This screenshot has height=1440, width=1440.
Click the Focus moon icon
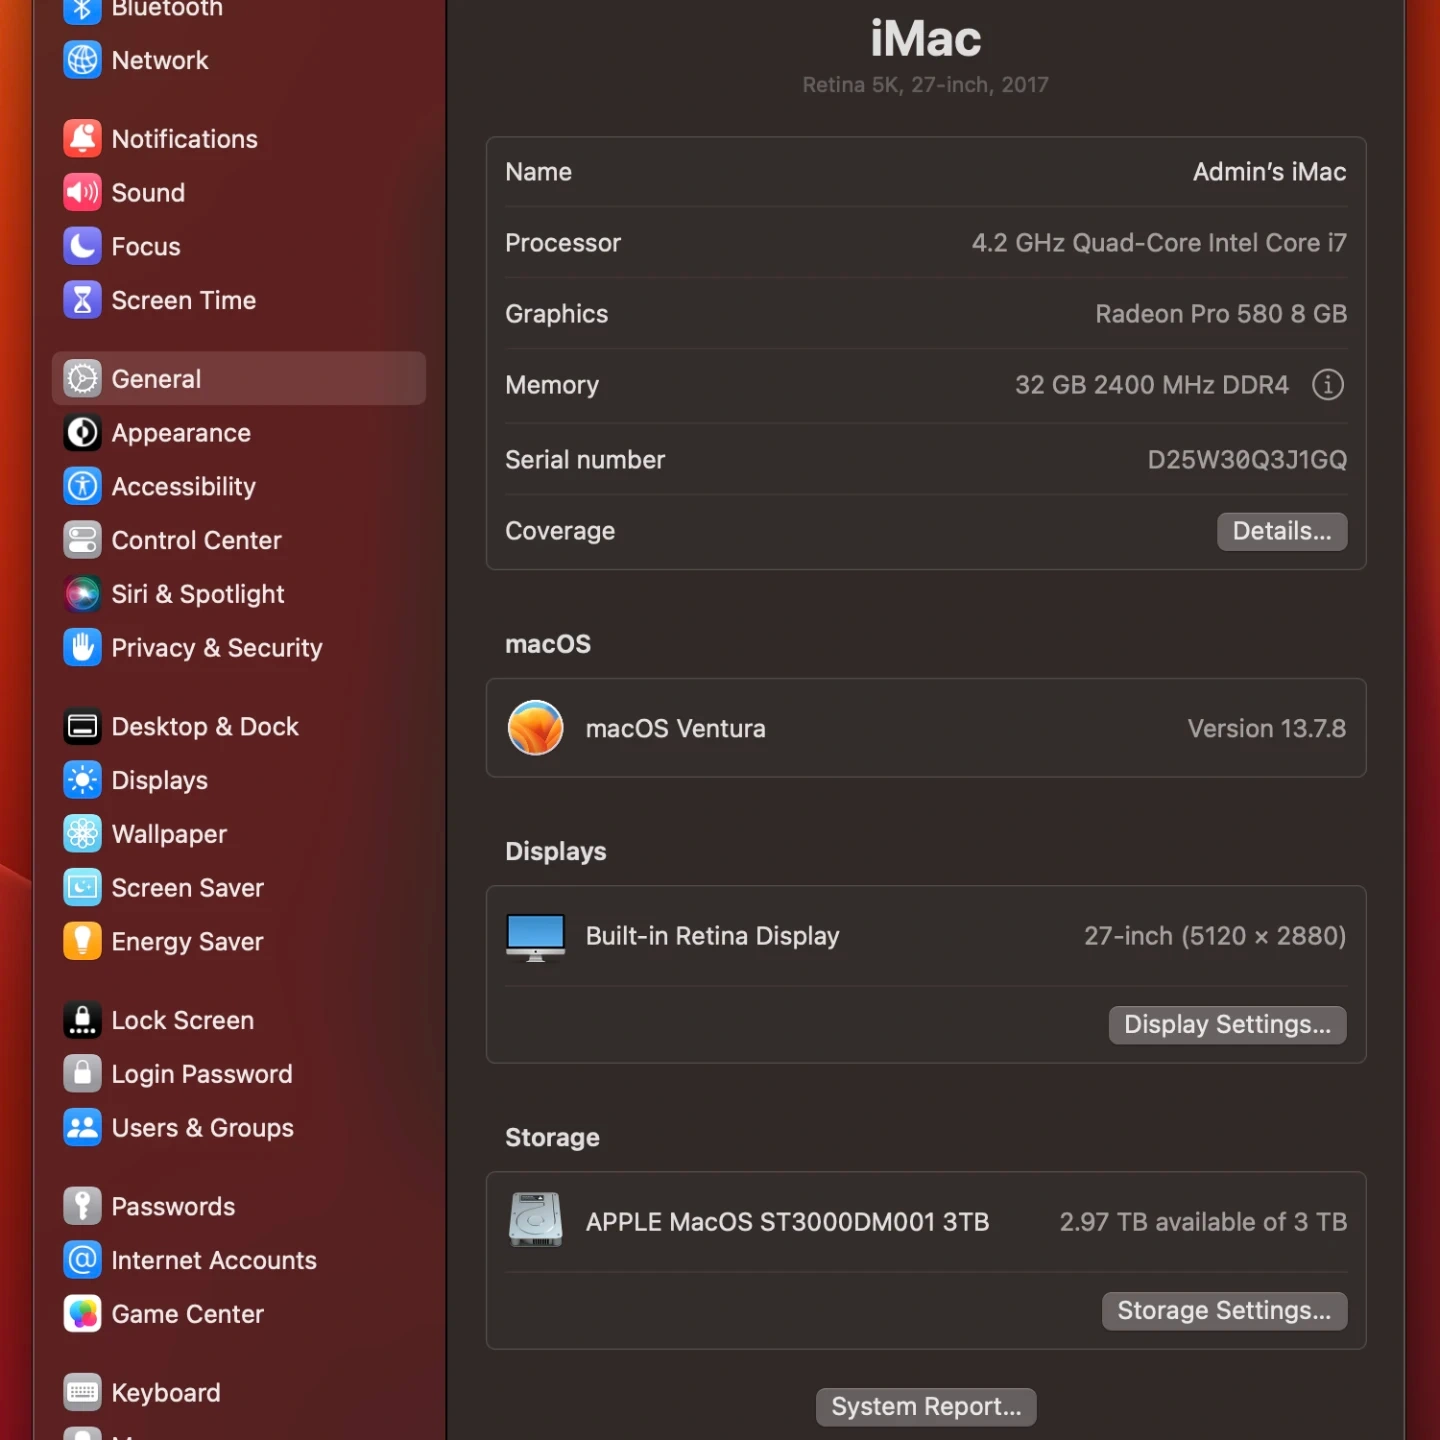pyautogui.click(x=82, y=246)
